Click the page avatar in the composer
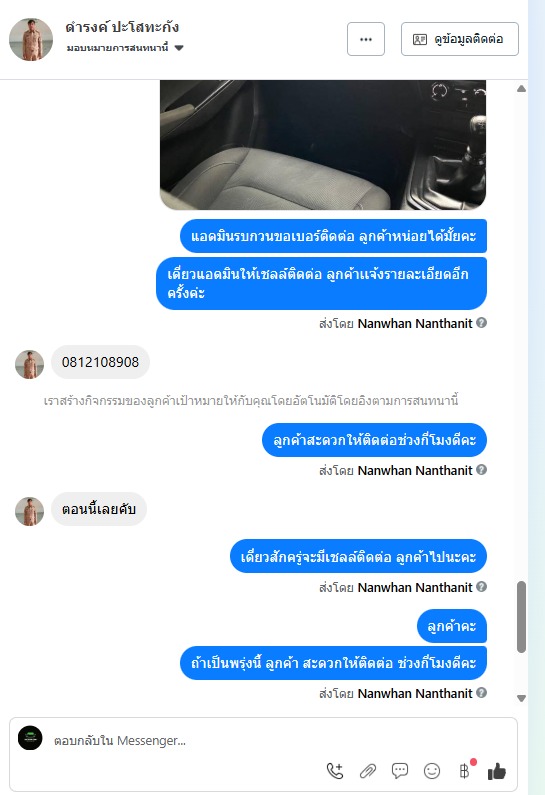The image size is (545, 795). 30,738
